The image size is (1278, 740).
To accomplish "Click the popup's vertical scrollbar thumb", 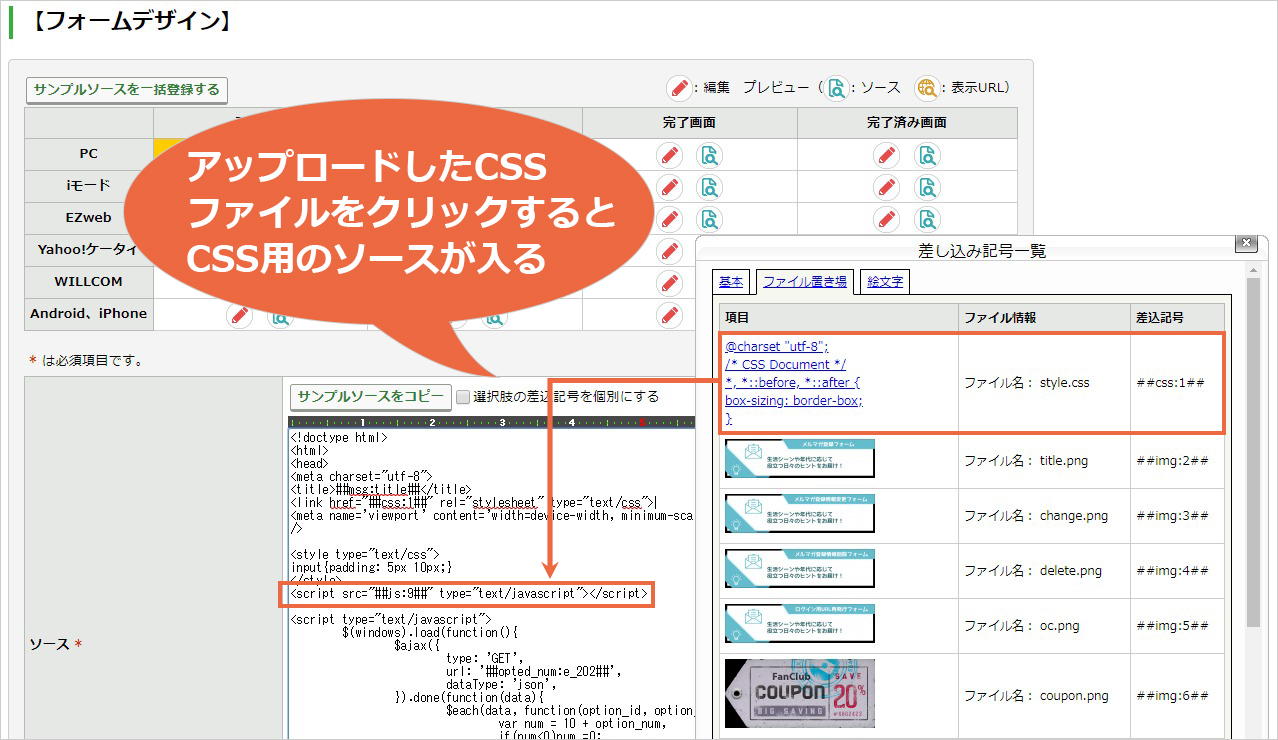I will pos(1253,452).
